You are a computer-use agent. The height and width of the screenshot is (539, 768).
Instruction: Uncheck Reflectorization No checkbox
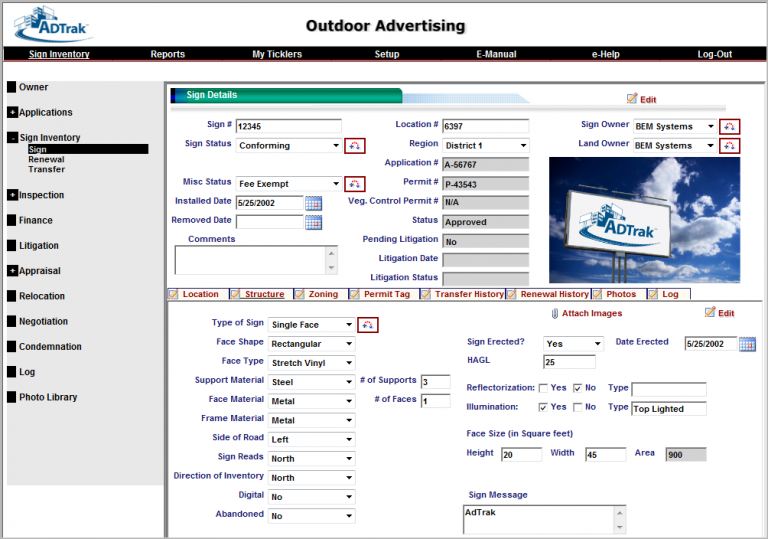click(577, 388)
